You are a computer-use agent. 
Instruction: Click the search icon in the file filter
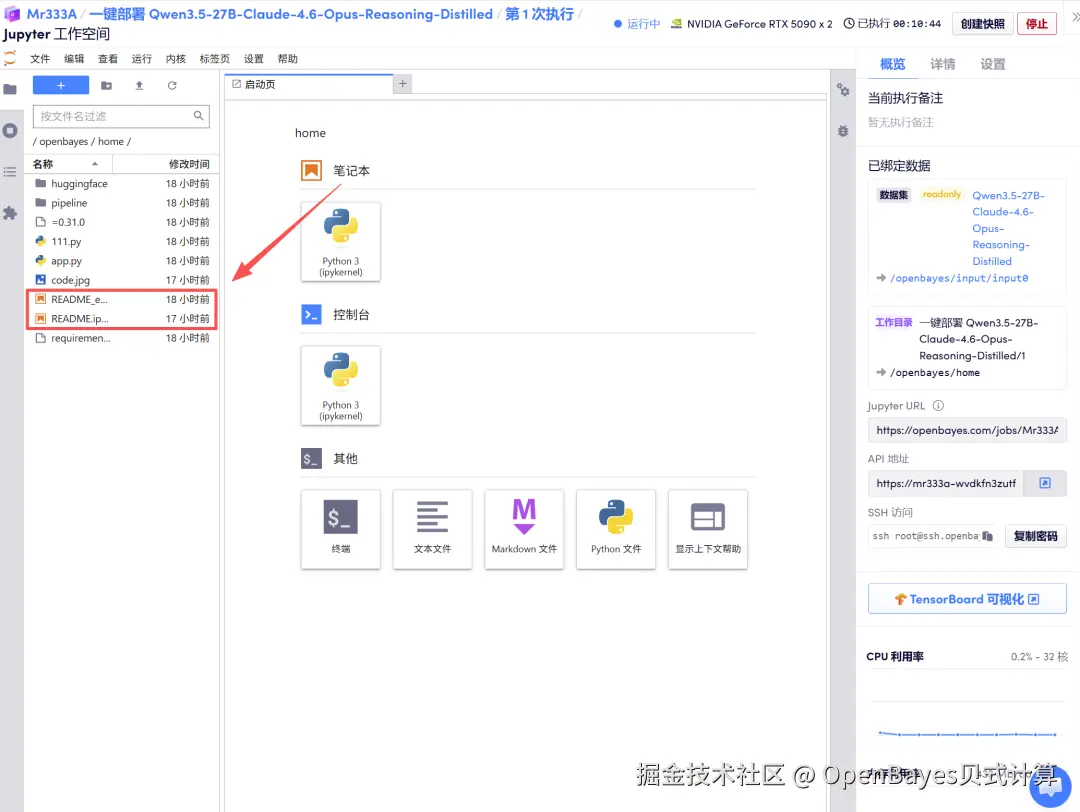tap(198, 116)
